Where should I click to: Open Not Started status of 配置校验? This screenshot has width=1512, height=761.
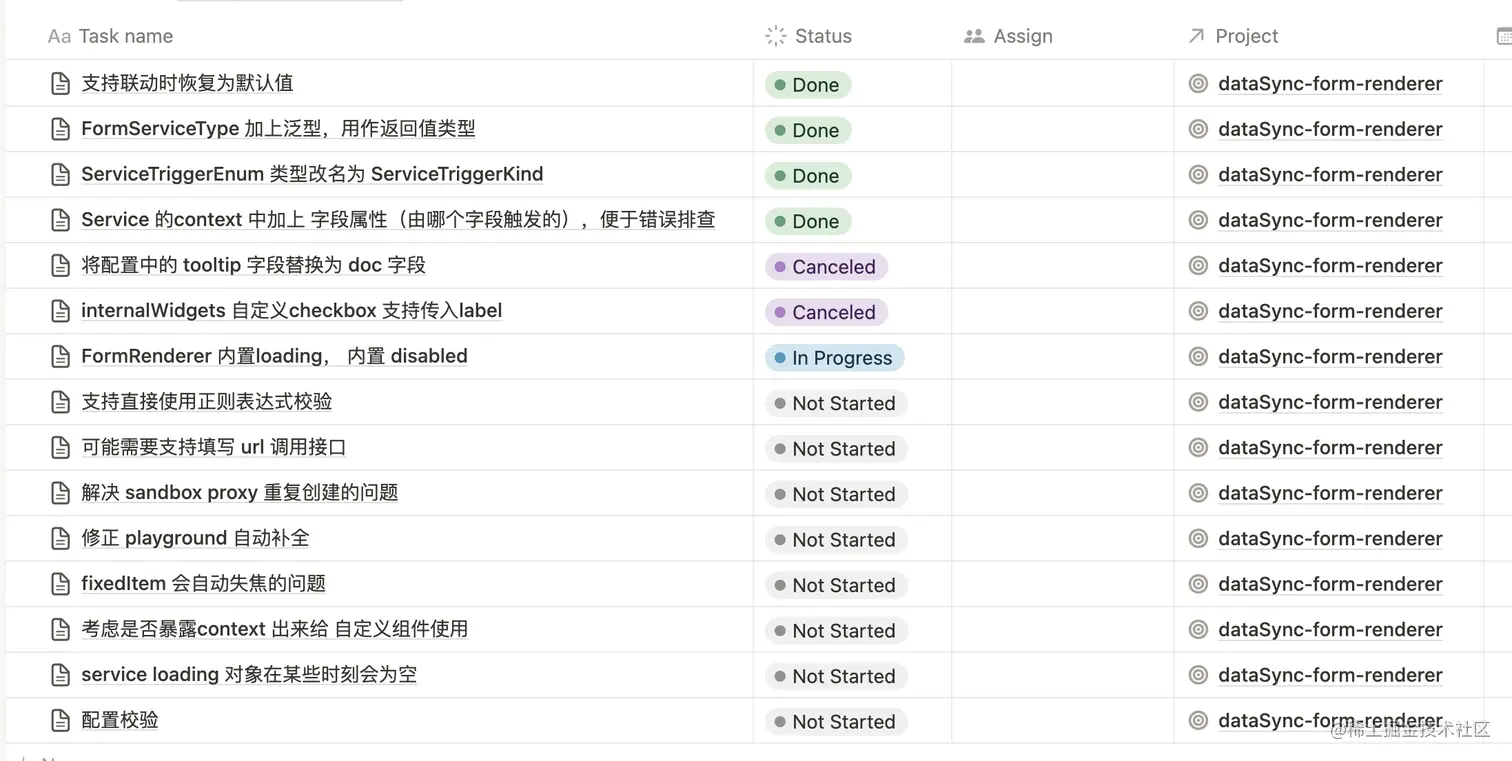(836, 722)
